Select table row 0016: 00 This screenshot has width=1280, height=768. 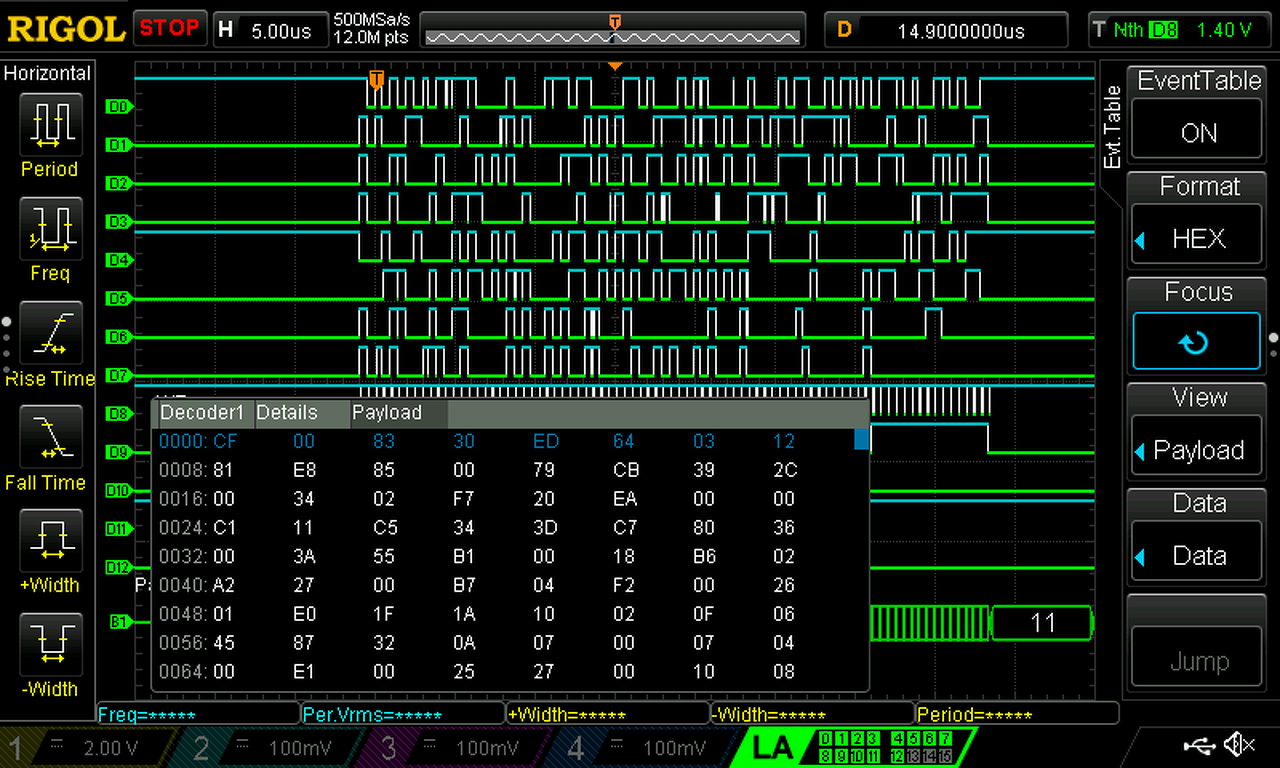pyautogui.click(x=503, y=499)
